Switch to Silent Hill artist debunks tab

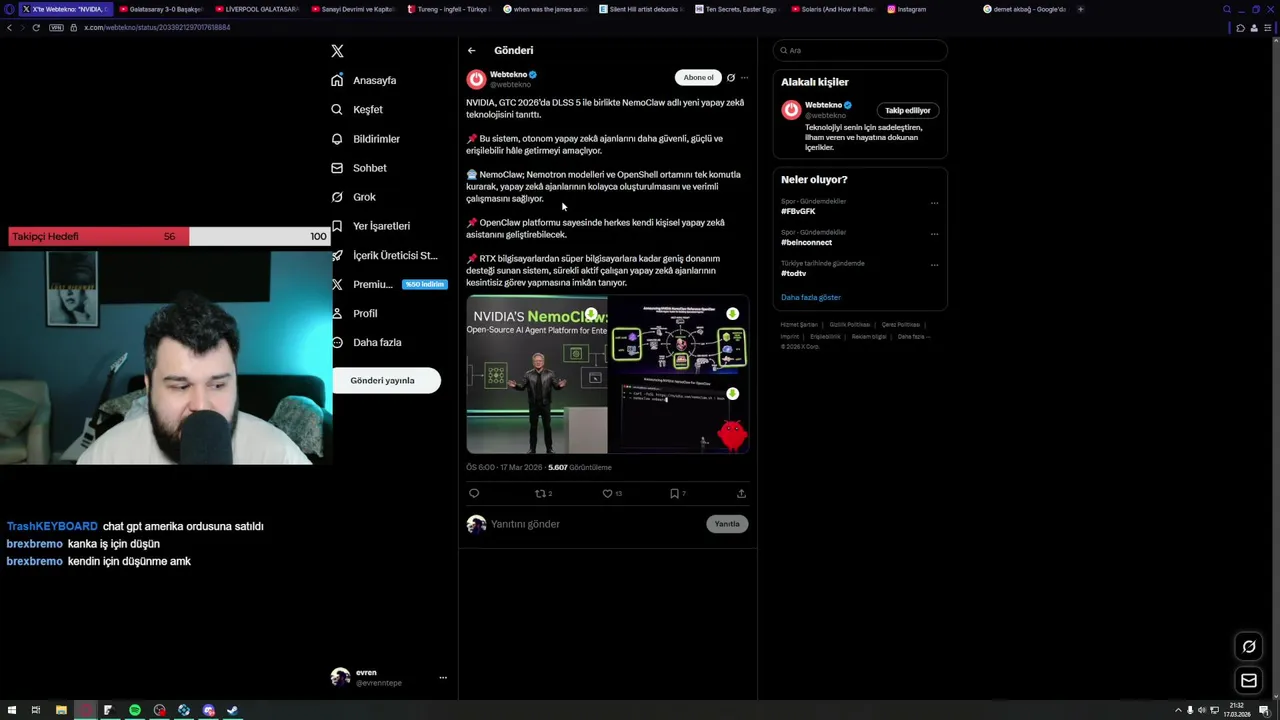point(639,9)
